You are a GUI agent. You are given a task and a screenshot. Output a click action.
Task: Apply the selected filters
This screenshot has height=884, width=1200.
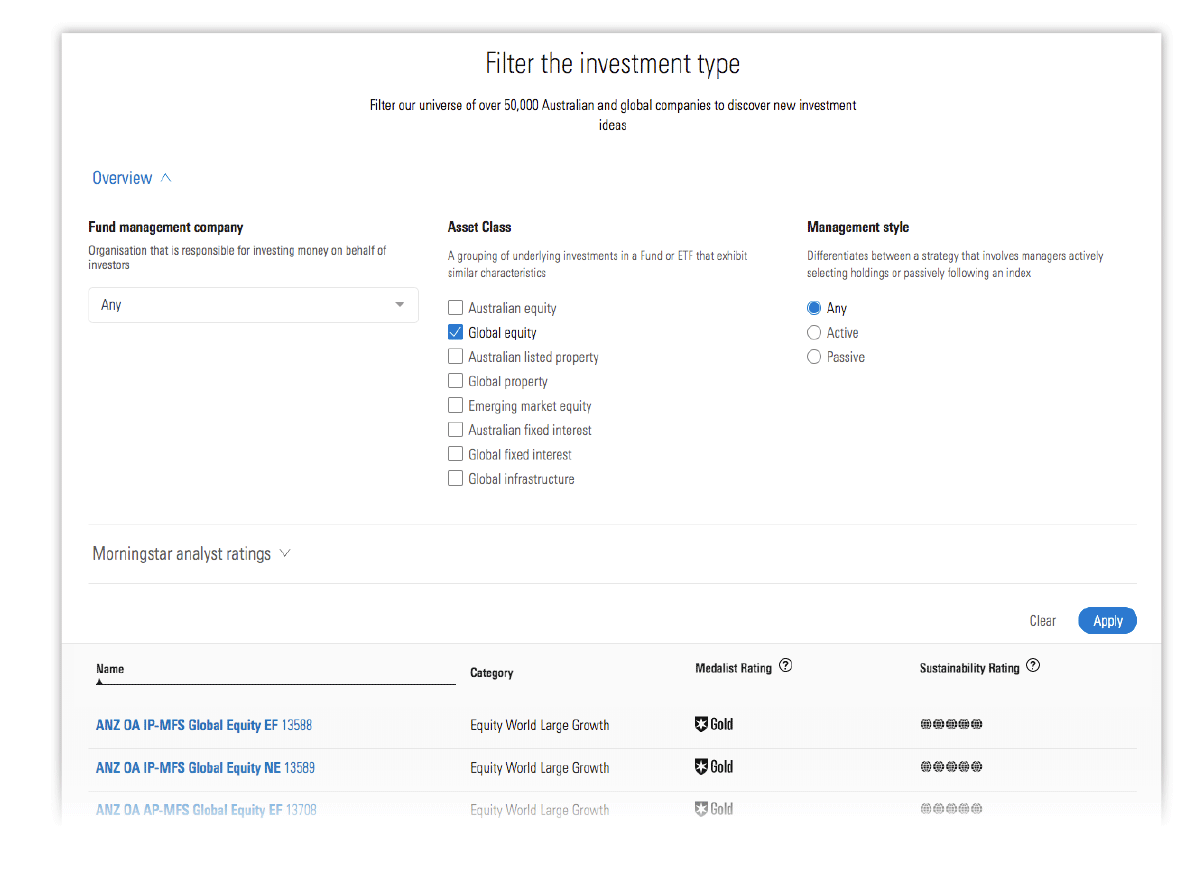pos(1107,621)
